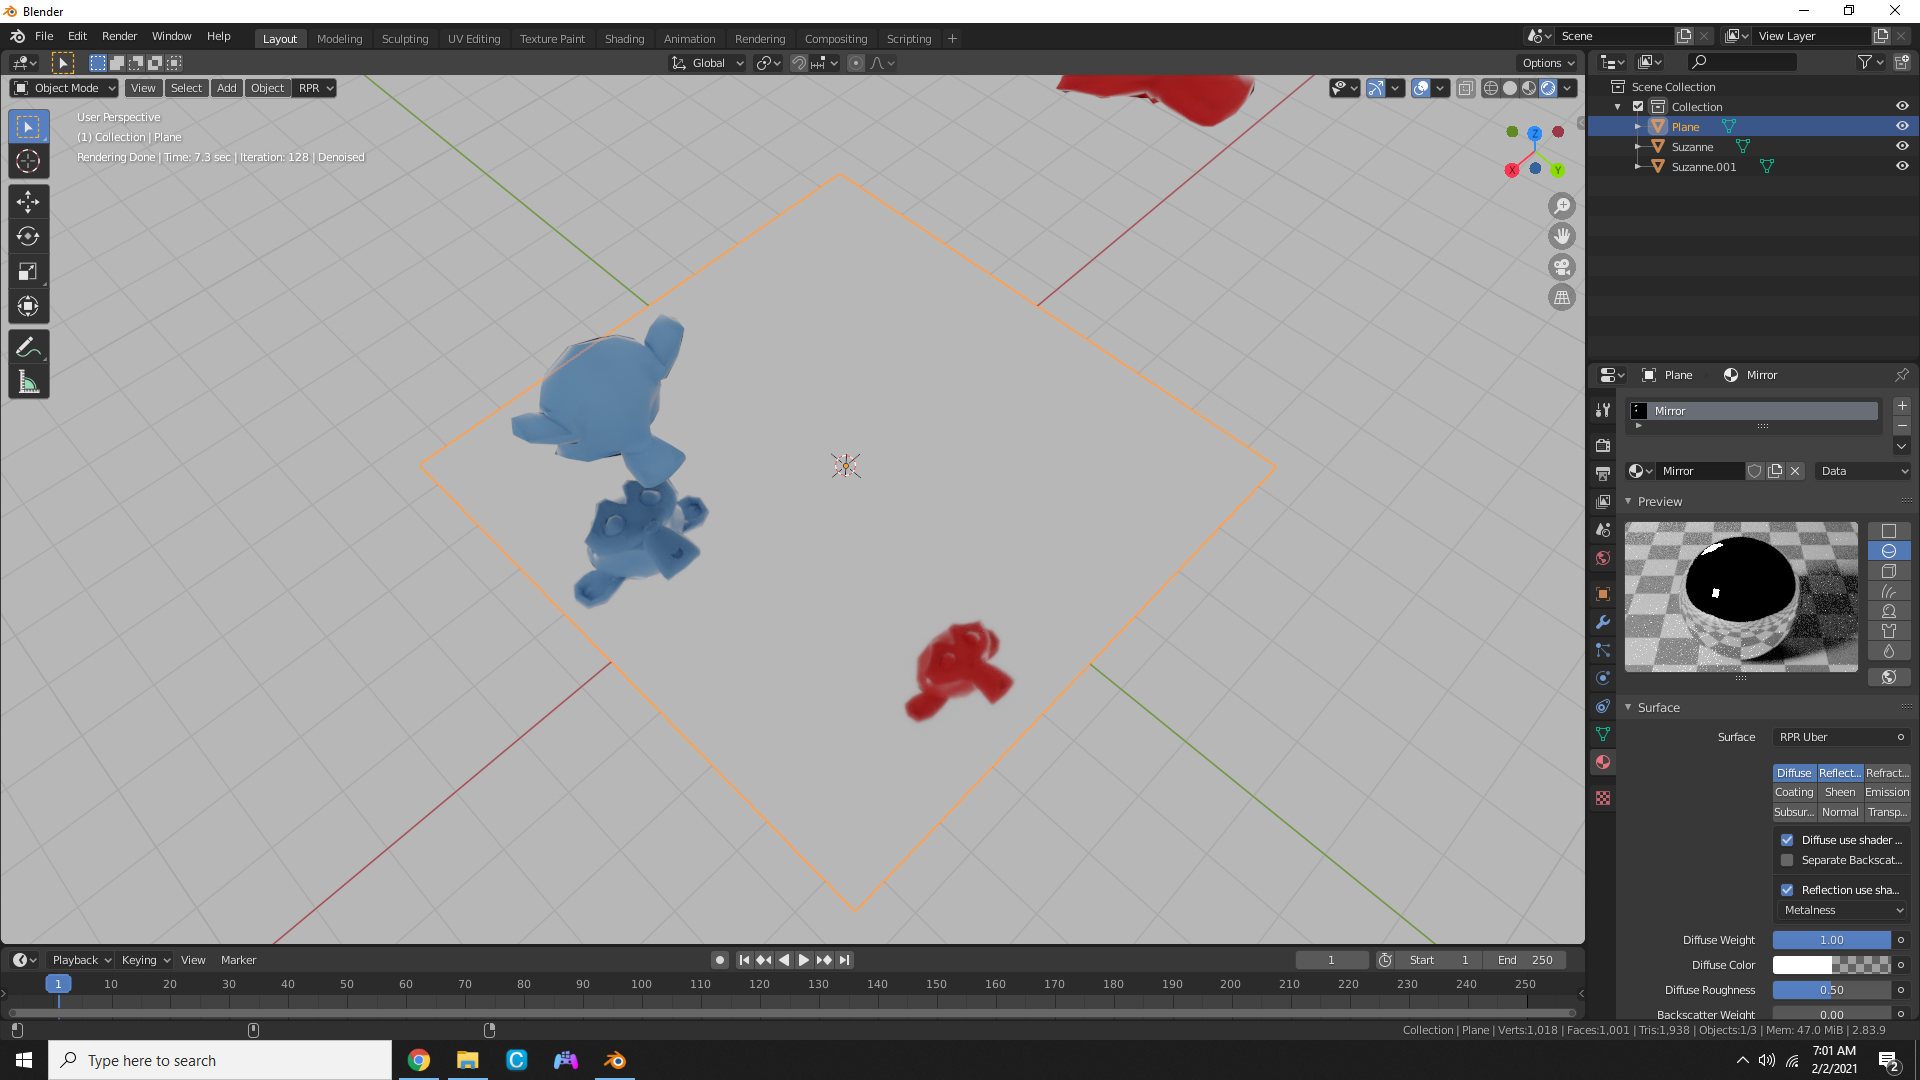Image resolution: width=1920 pixels, height=1080 pixels.
Task: Open the World properties tab
Action: (1603, 558)
